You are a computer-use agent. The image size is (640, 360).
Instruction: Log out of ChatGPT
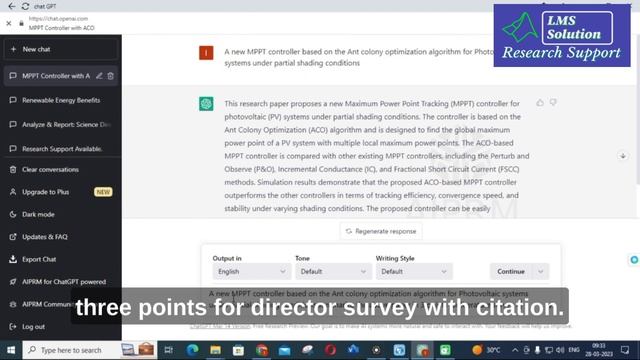[33, 327]
